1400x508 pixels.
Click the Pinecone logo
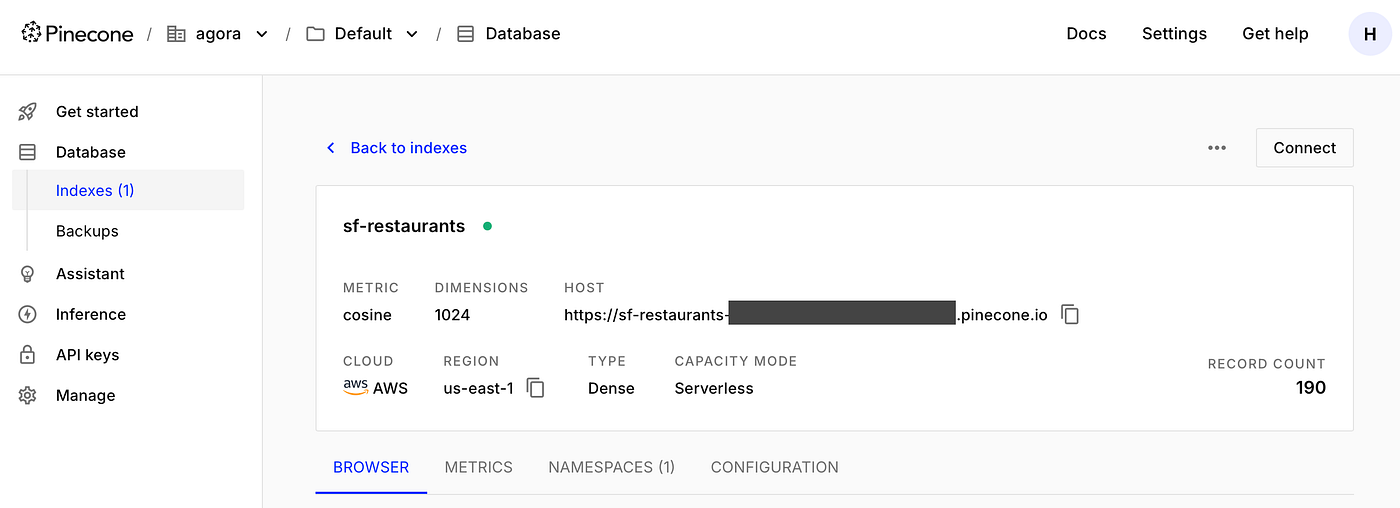[77, 34]
